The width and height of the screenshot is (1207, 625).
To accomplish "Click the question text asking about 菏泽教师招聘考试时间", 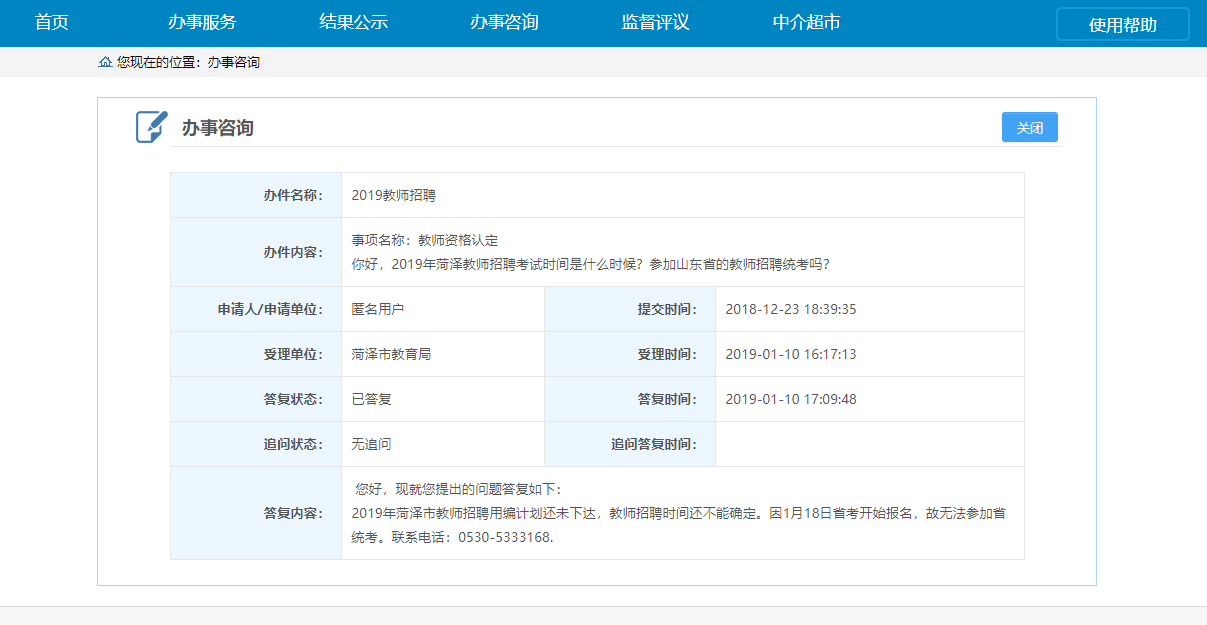I will pos(590,265).
